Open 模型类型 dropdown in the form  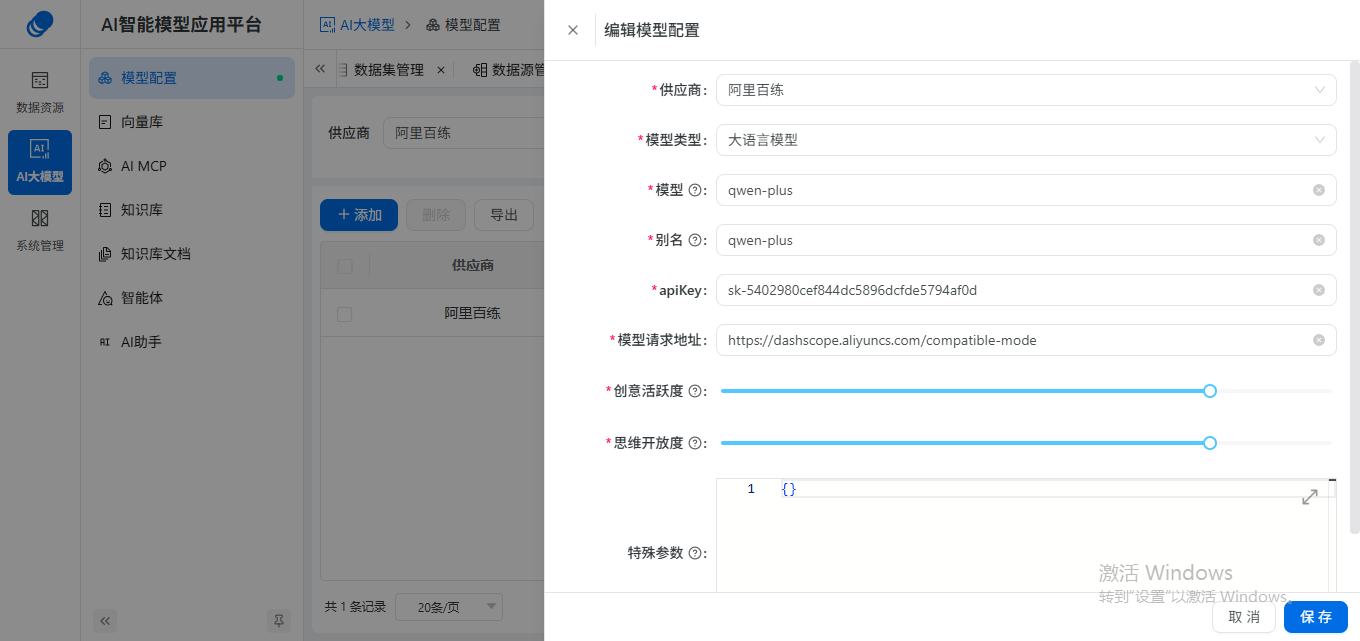pos(1026,140)
